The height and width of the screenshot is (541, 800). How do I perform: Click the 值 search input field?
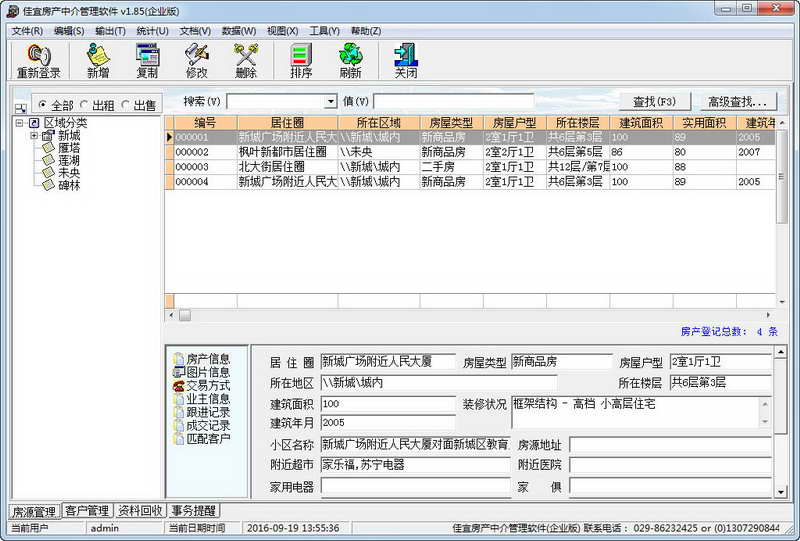(x=454, y=102)
